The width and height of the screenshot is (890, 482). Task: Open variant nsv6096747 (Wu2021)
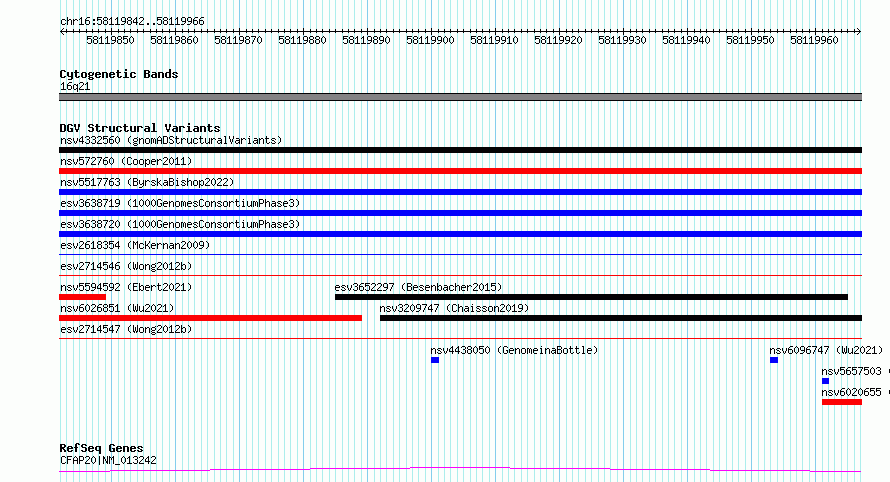pyautogui.click(x=826, y=350)
